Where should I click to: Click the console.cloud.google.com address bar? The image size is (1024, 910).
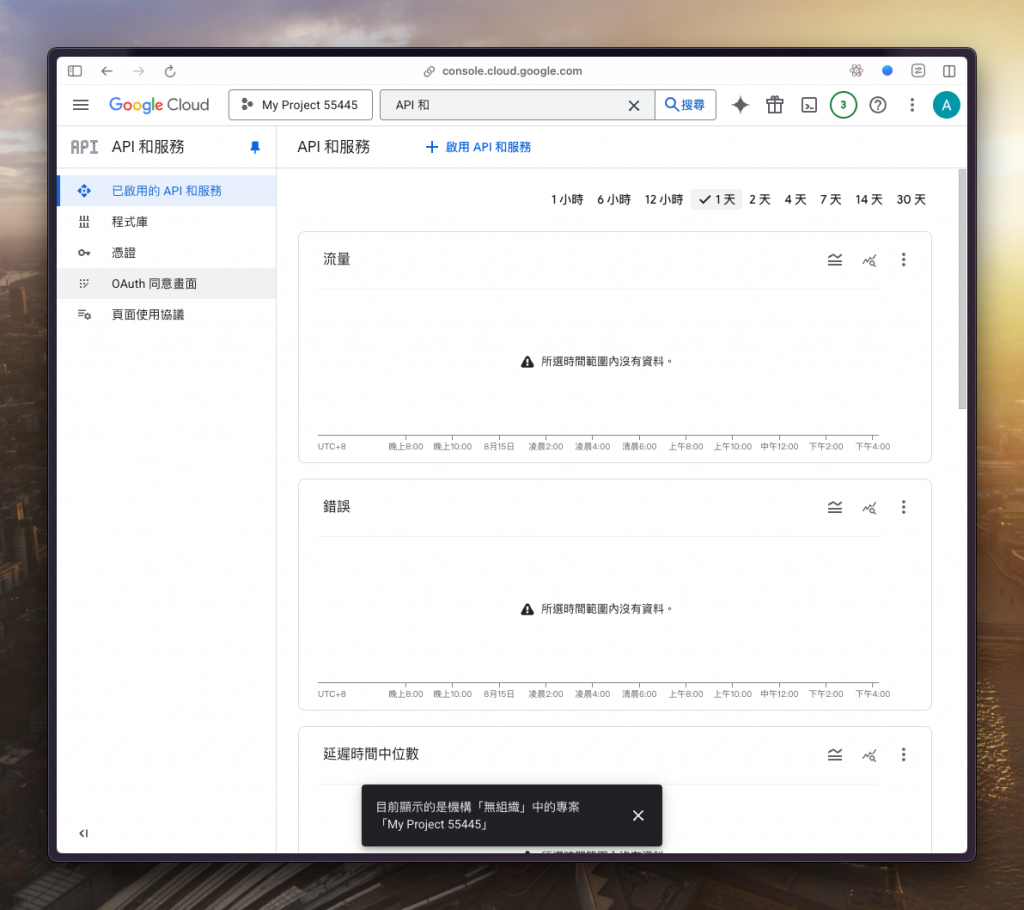click(503, 71)
